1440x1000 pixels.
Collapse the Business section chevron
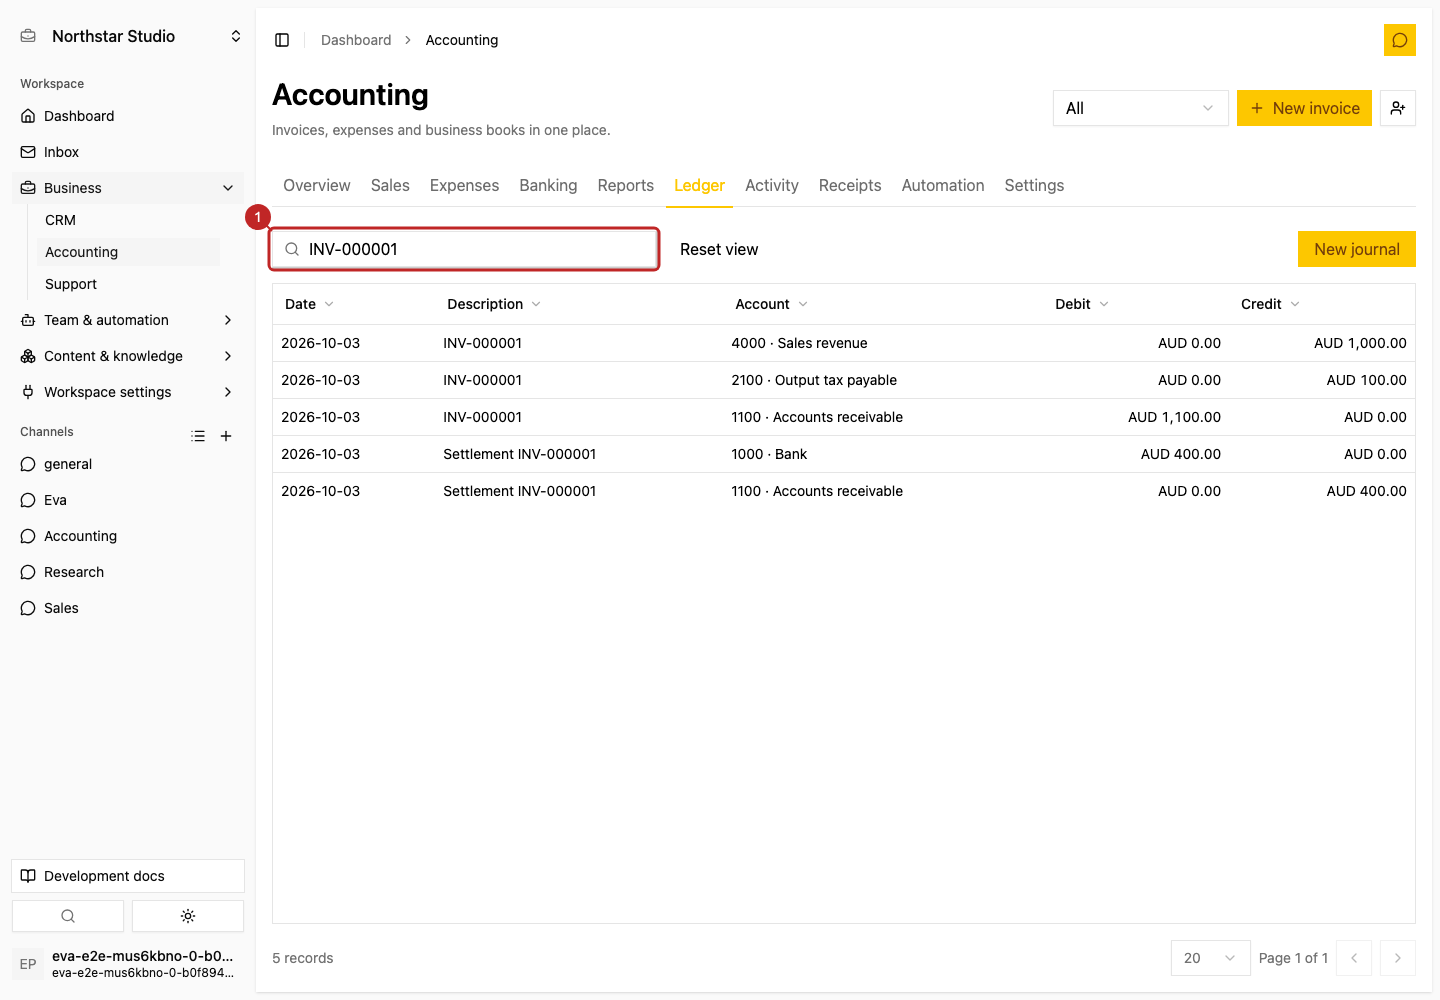[228, 188]
